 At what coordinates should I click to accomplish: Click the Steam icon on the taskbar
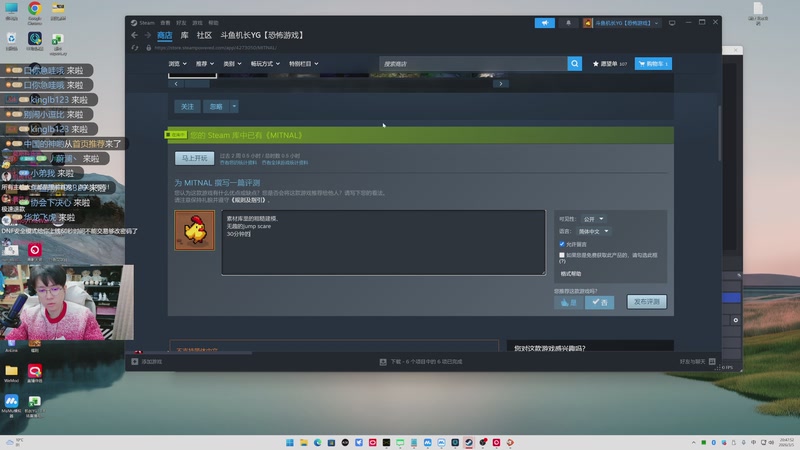[x=468, y=442]
